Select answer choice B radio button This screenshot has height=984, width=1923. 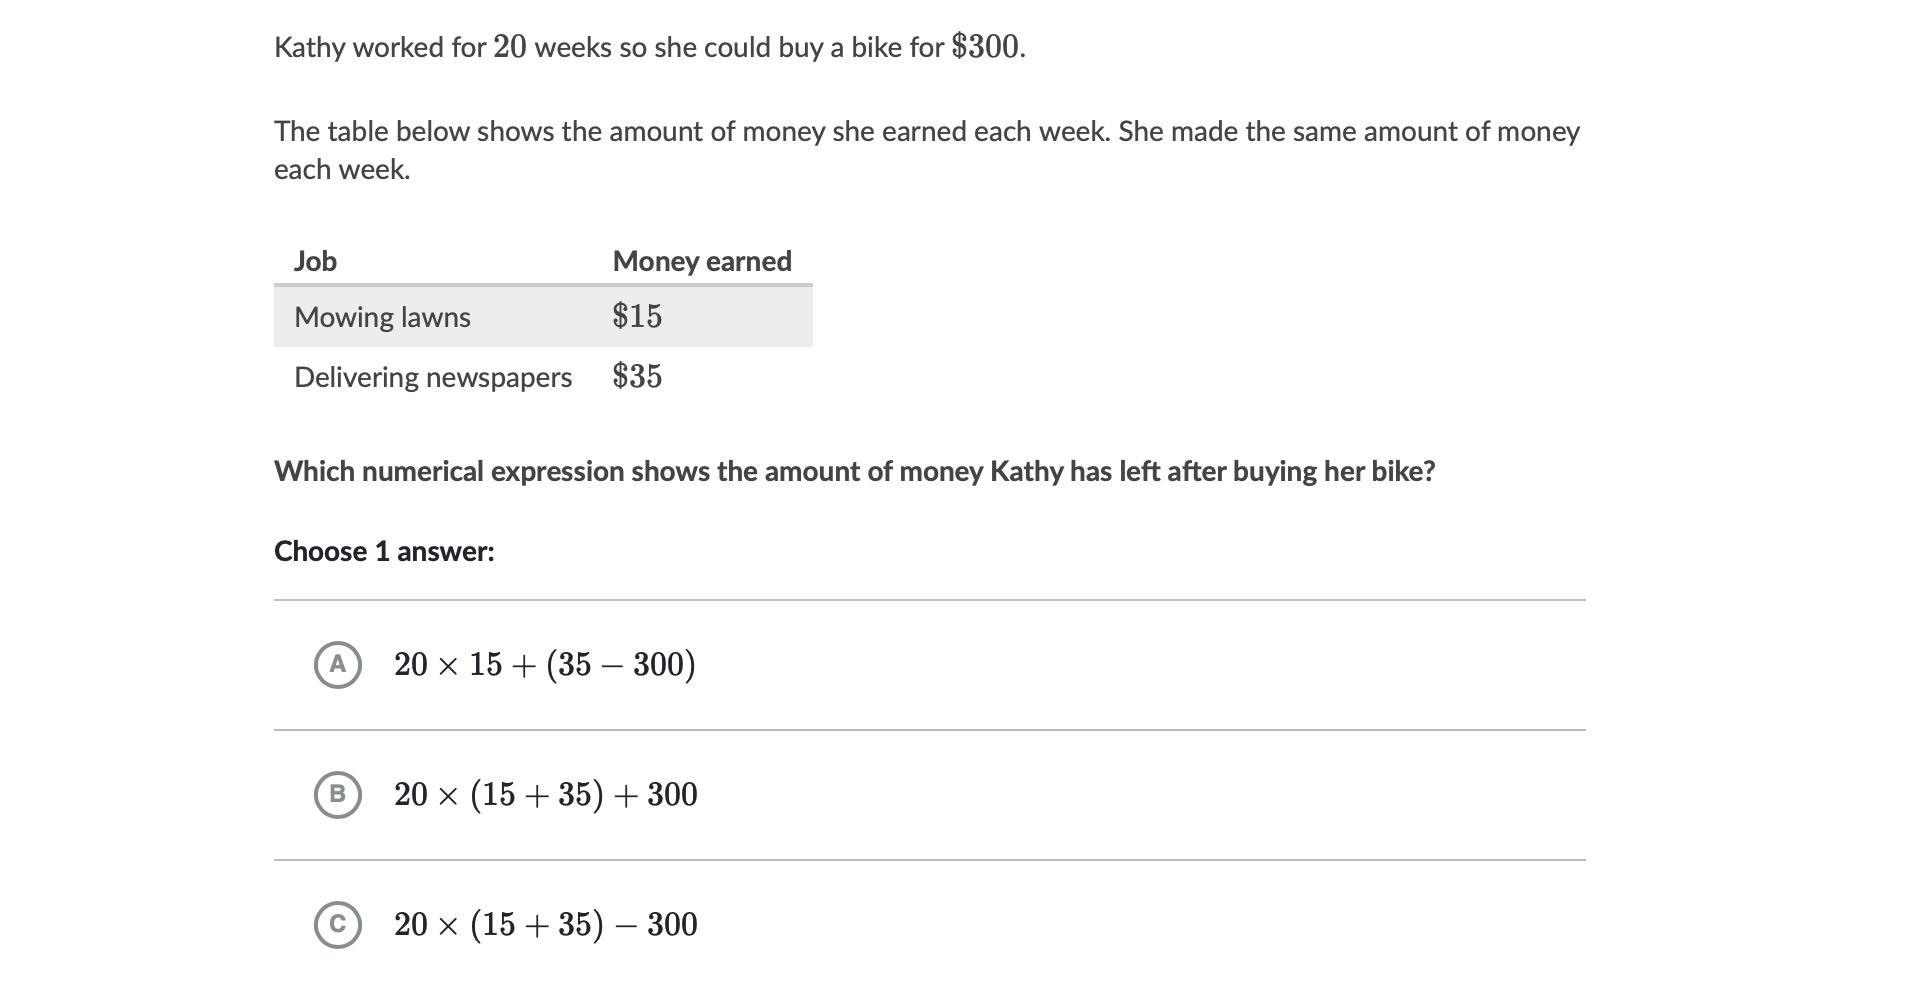pyautogui.click(x=338, y=795)
